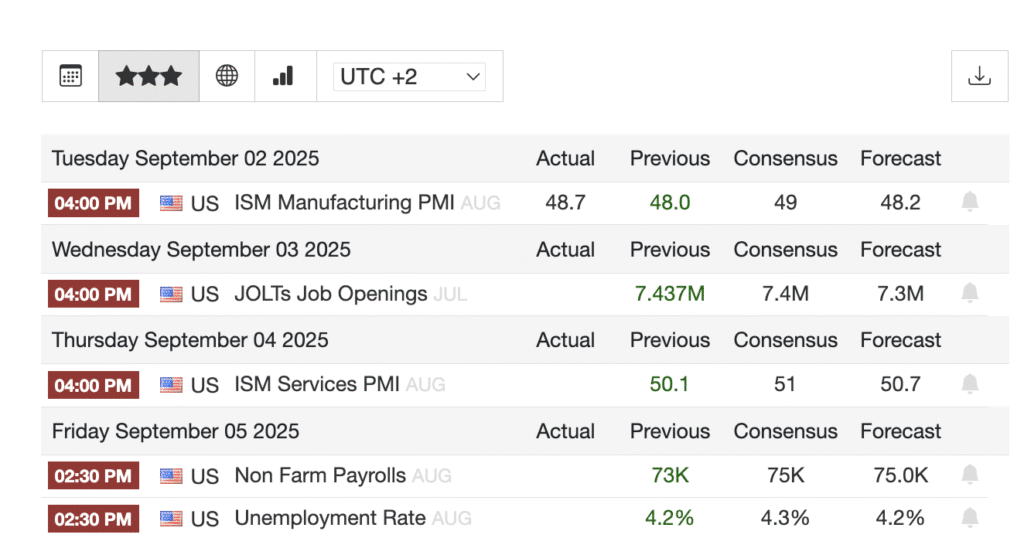Download the calendar data

click(x=979, y=76)
